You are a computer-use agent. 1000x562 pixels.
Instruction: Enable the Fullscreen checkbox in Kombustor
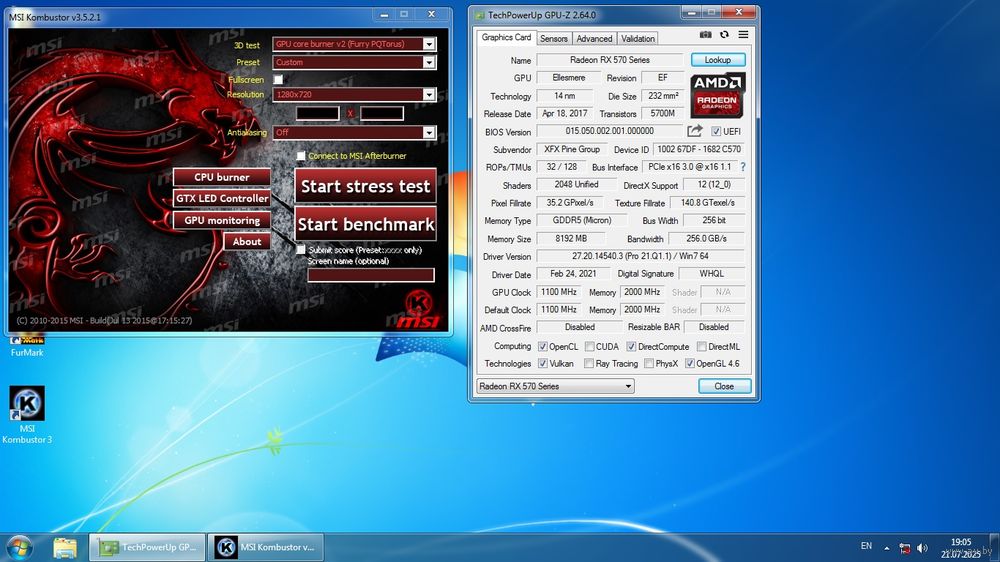point(278,80)
